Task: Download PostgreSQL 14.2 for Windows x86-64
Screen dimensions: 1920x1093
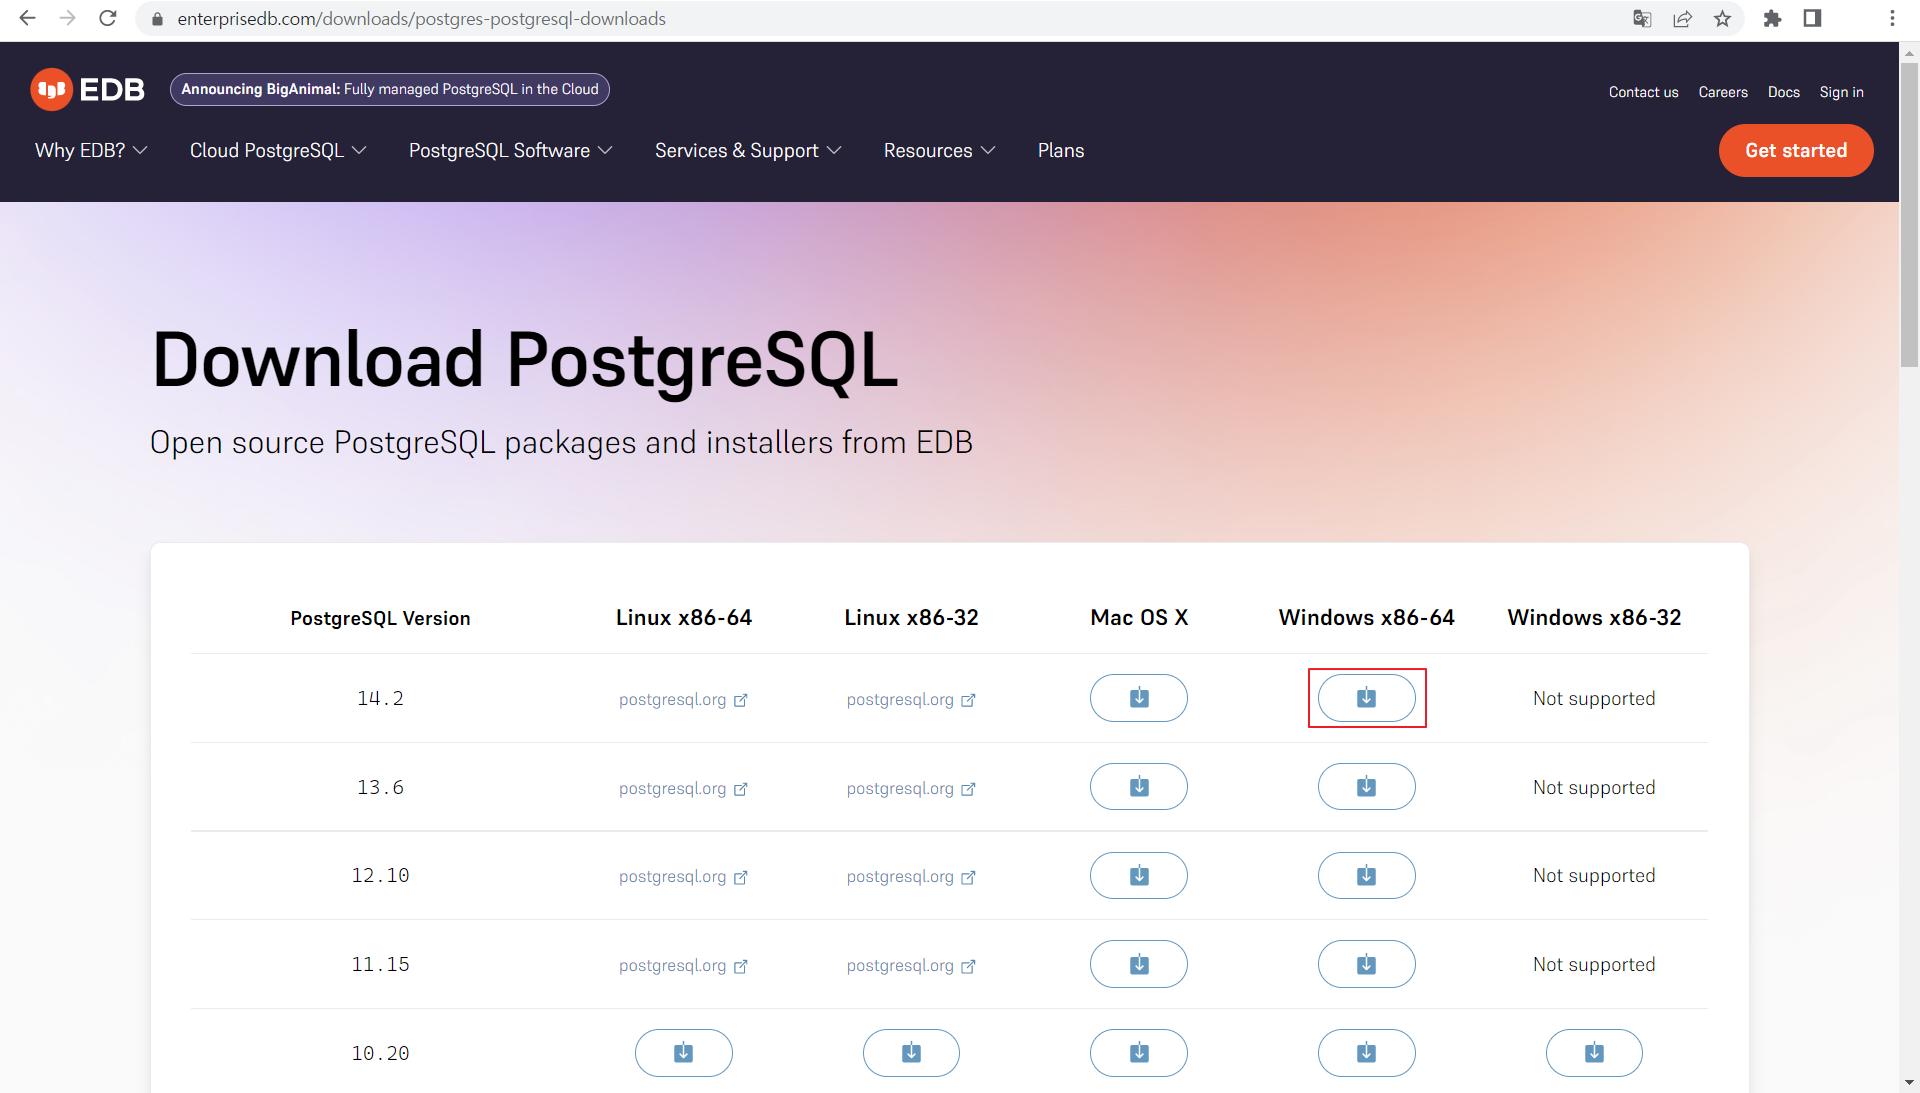Action: 1366,698
